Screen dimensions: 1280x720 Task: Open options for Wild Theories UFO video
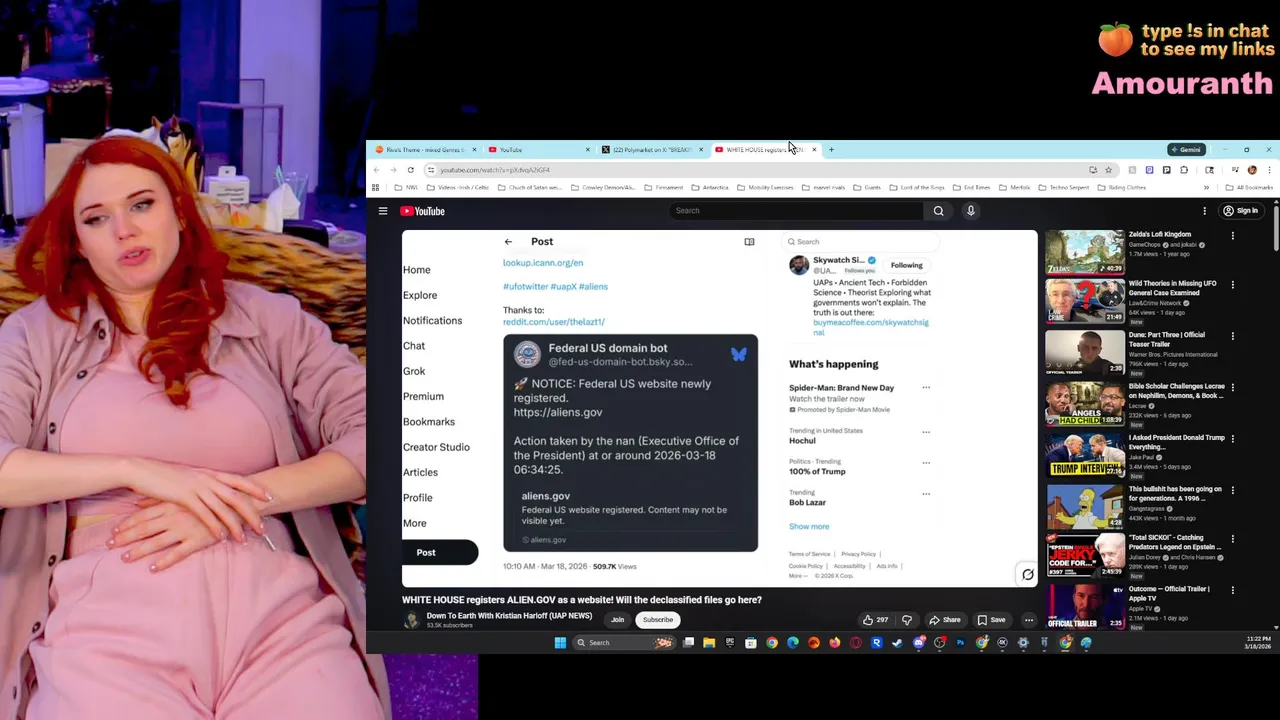click(x=1232, y=285)
